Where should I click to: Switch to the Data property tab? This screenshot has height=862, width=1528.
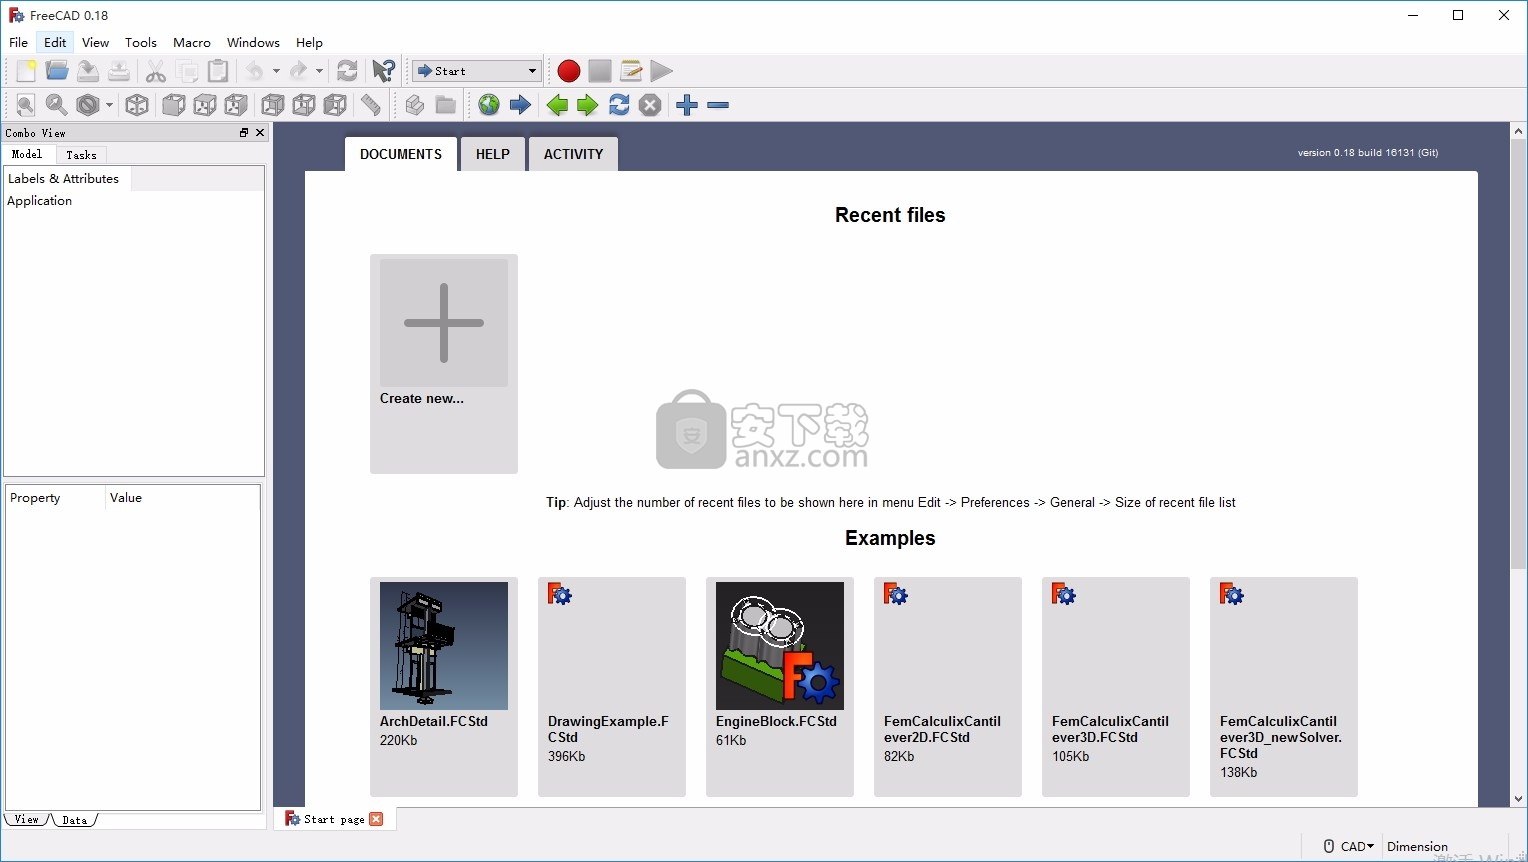[74, 820]
